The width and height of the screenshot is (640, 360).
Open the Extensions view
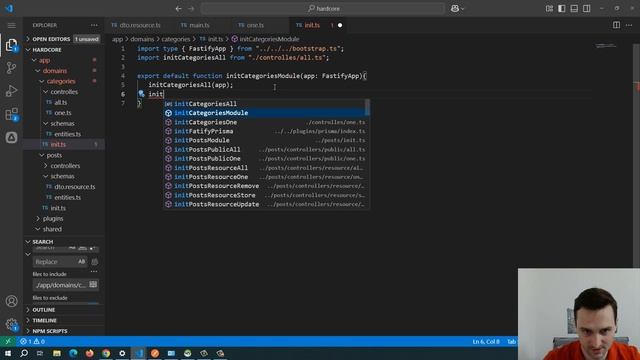[11, 114]
